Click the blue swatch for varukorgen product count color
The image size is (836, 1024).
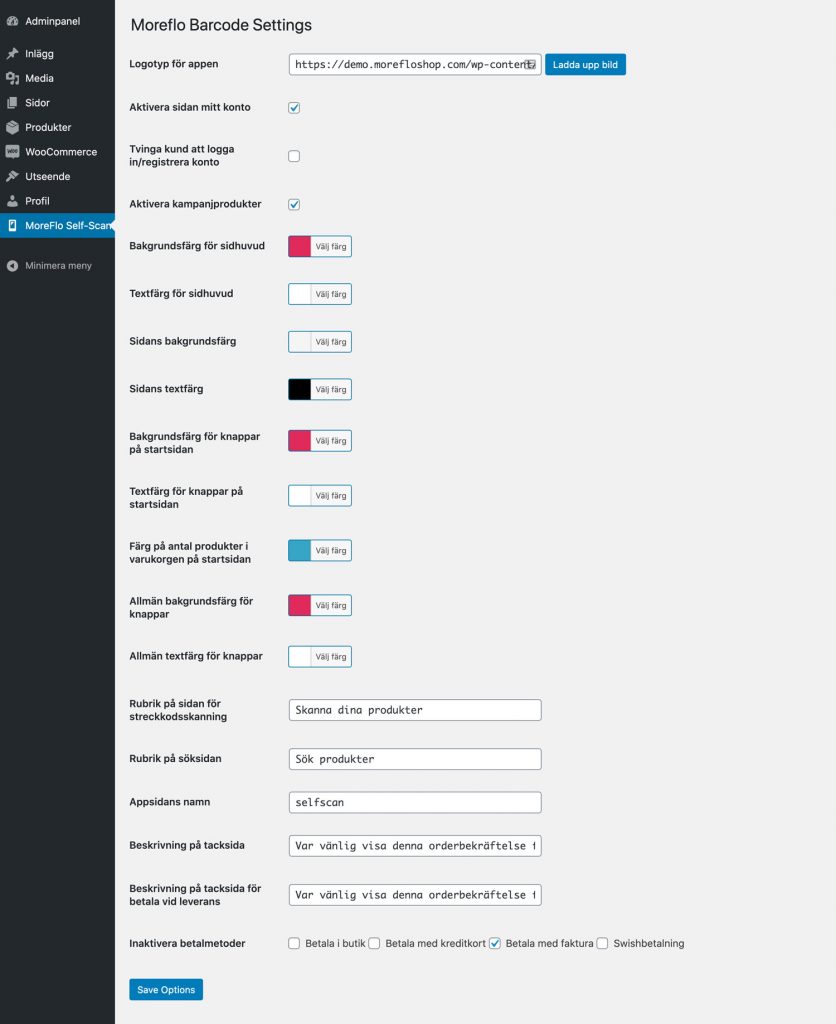300,551
